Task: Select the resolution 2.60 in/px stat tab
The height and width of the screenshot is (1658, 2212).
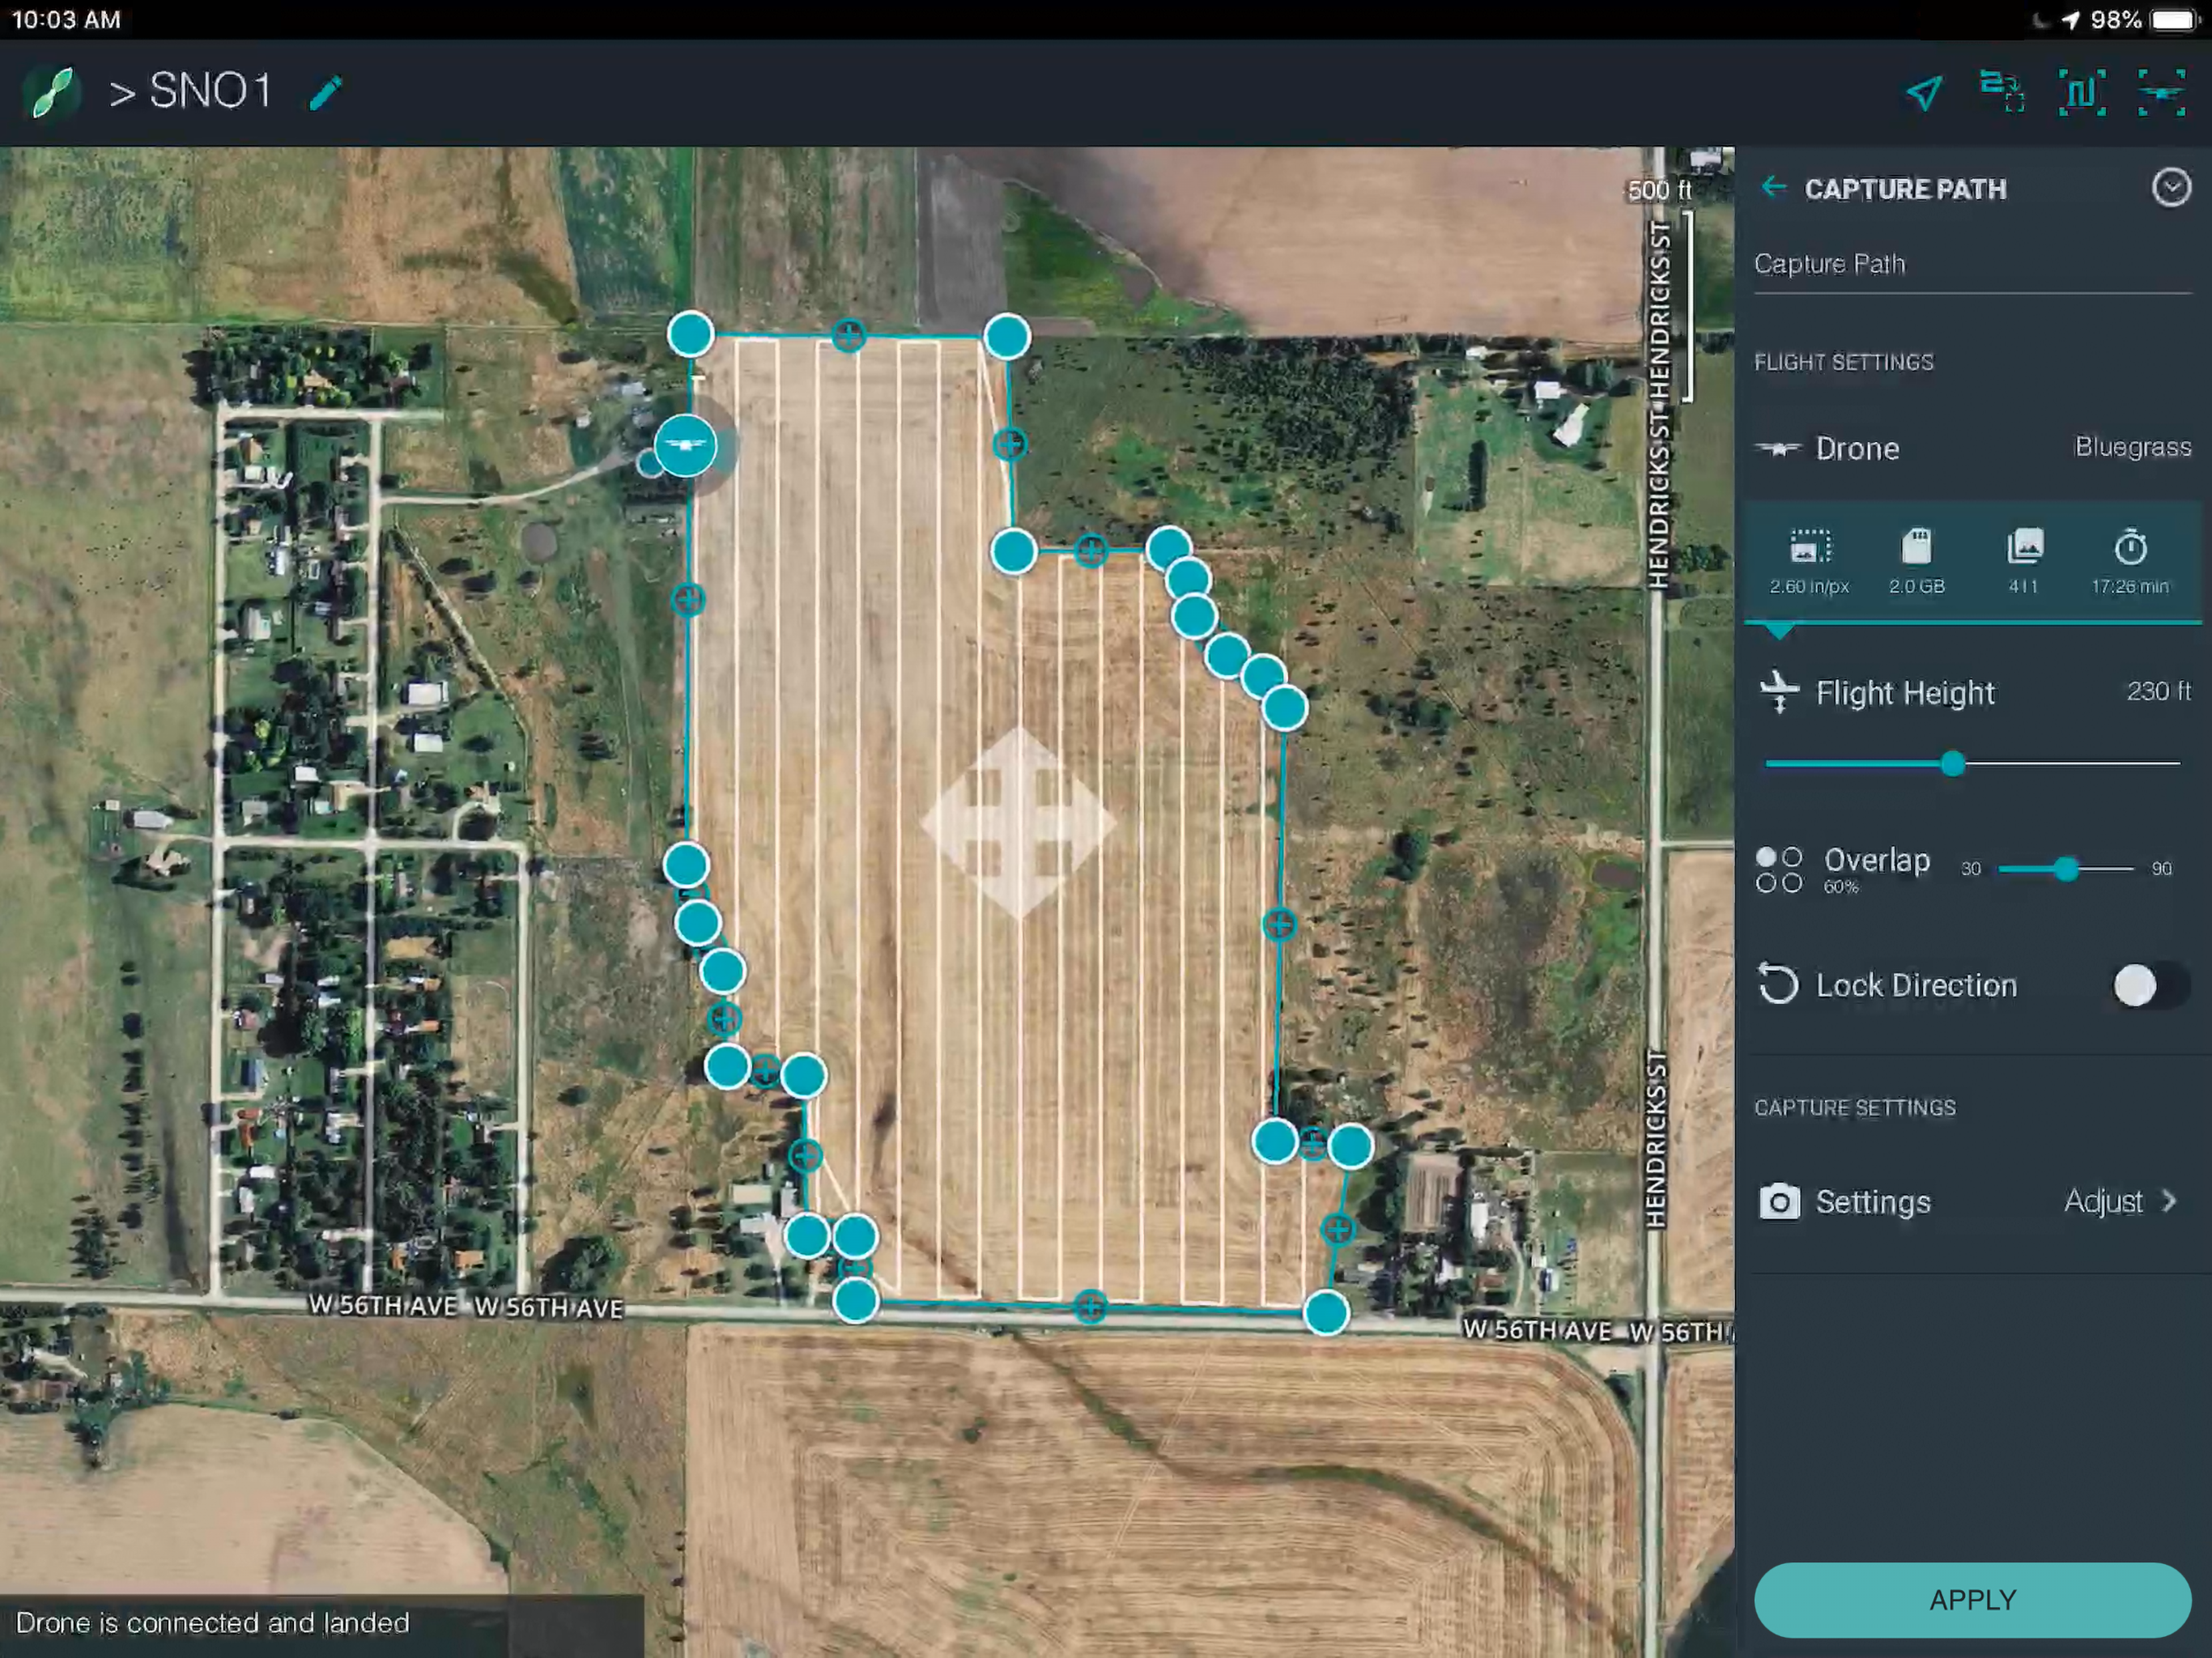Action: [x=1809, y=562]
